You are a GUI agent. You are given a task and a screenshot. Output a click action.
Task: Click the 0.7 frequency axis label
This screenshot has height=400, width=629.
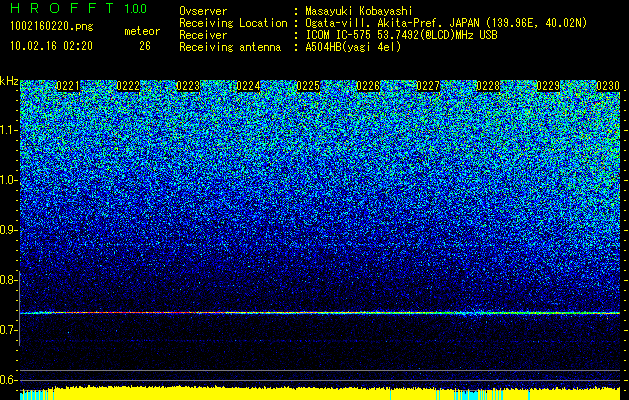click(x=9, y=330)
